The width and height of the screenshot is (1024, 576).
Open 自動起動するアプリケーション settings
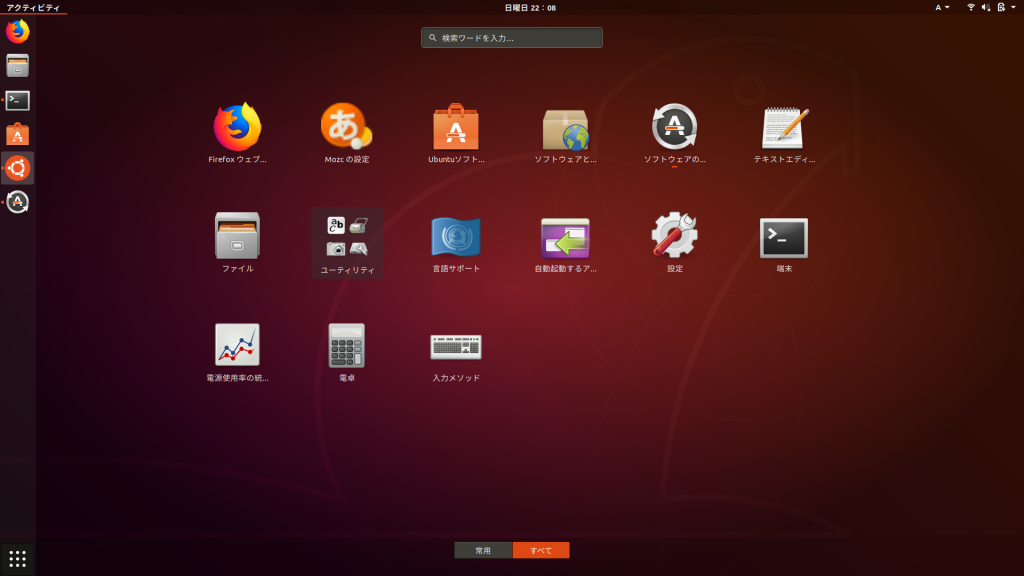tap(566, 238)
